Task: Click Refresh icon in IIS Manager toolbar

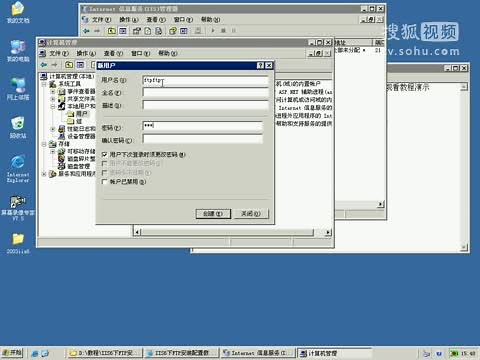Action: (148, 31)
